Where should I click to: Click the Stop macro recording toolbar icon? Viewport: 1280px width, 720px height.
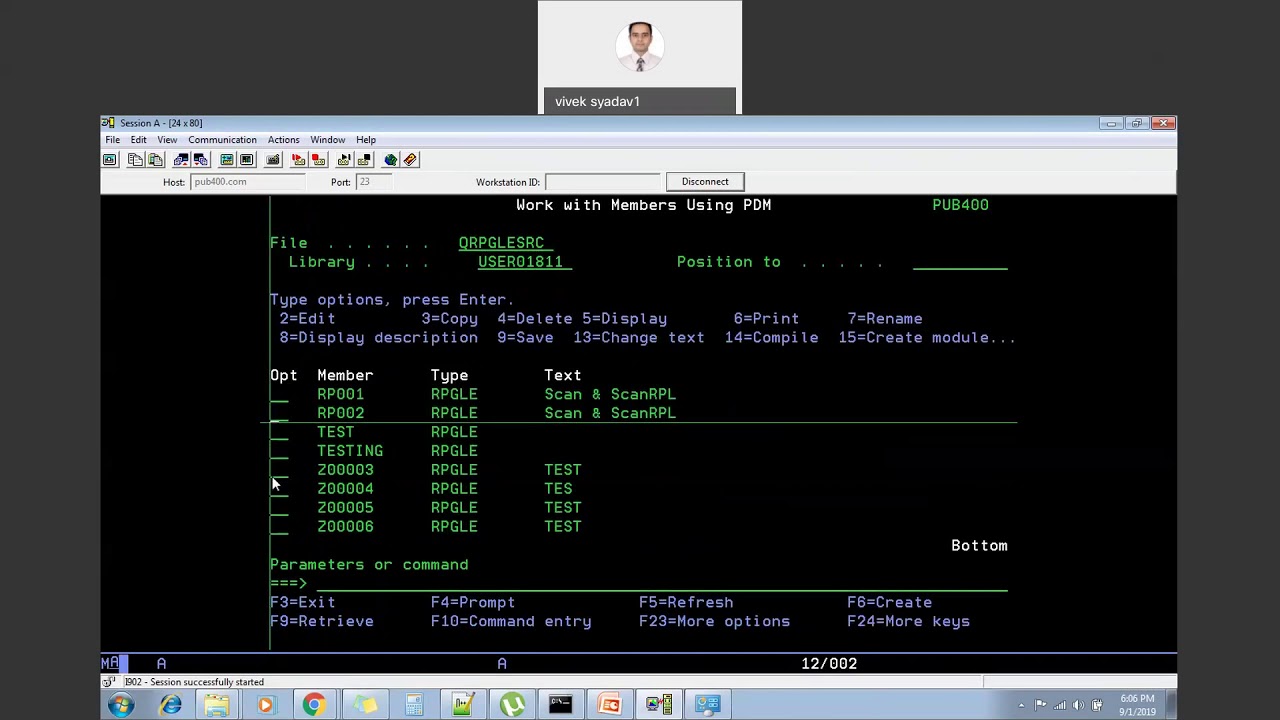(318, 160)
